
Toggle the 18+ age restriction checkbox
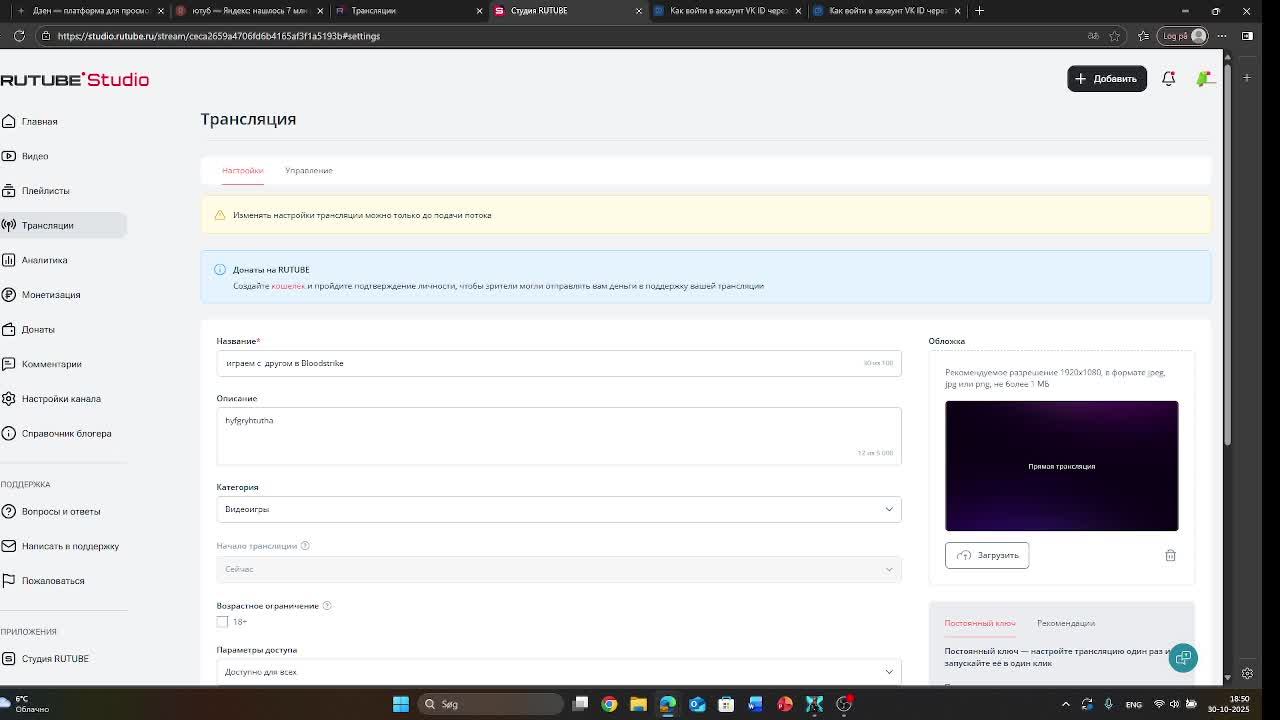222,622
